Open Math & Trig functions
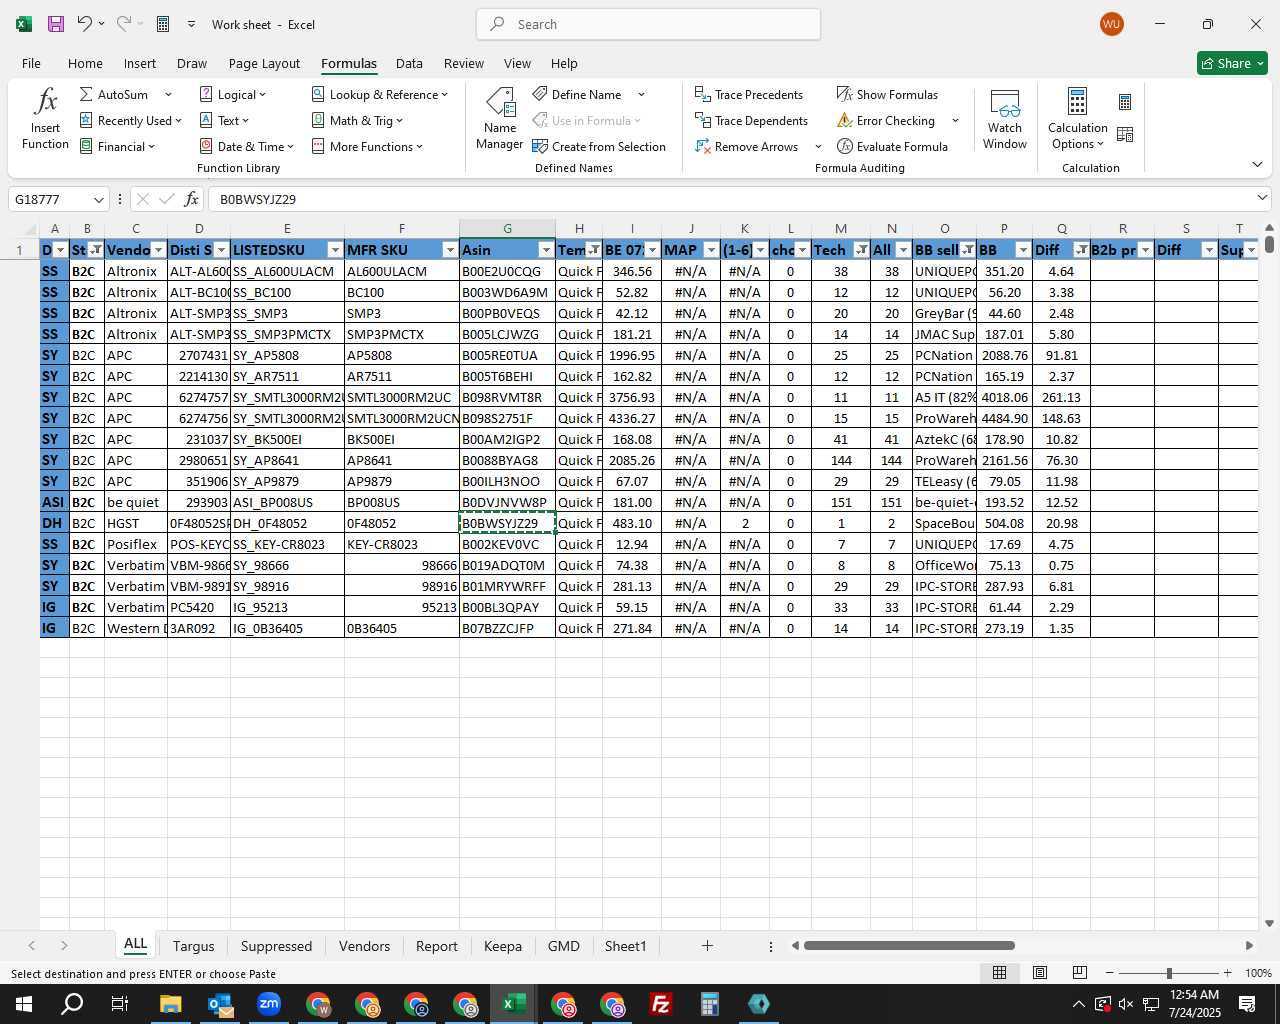1280x1024 pixels. point(357,120)
